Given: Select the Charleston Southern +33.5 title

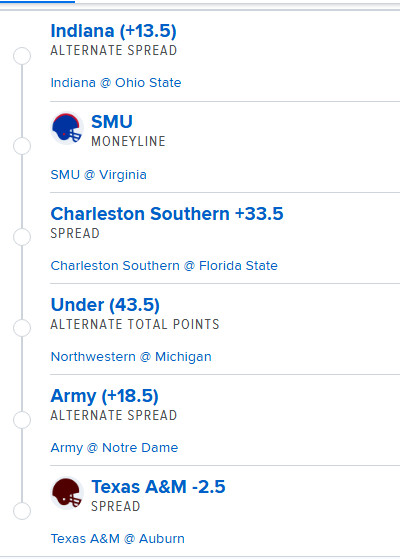Looking at the screenshot, I should pos(167,214).
